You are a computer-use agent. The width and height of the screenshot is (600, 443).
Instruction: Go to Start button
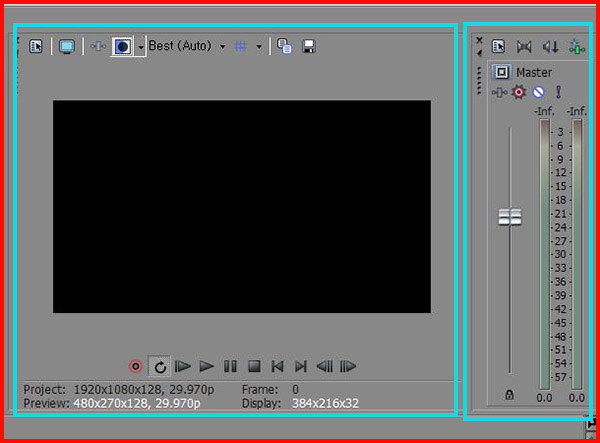coord(277,366)
